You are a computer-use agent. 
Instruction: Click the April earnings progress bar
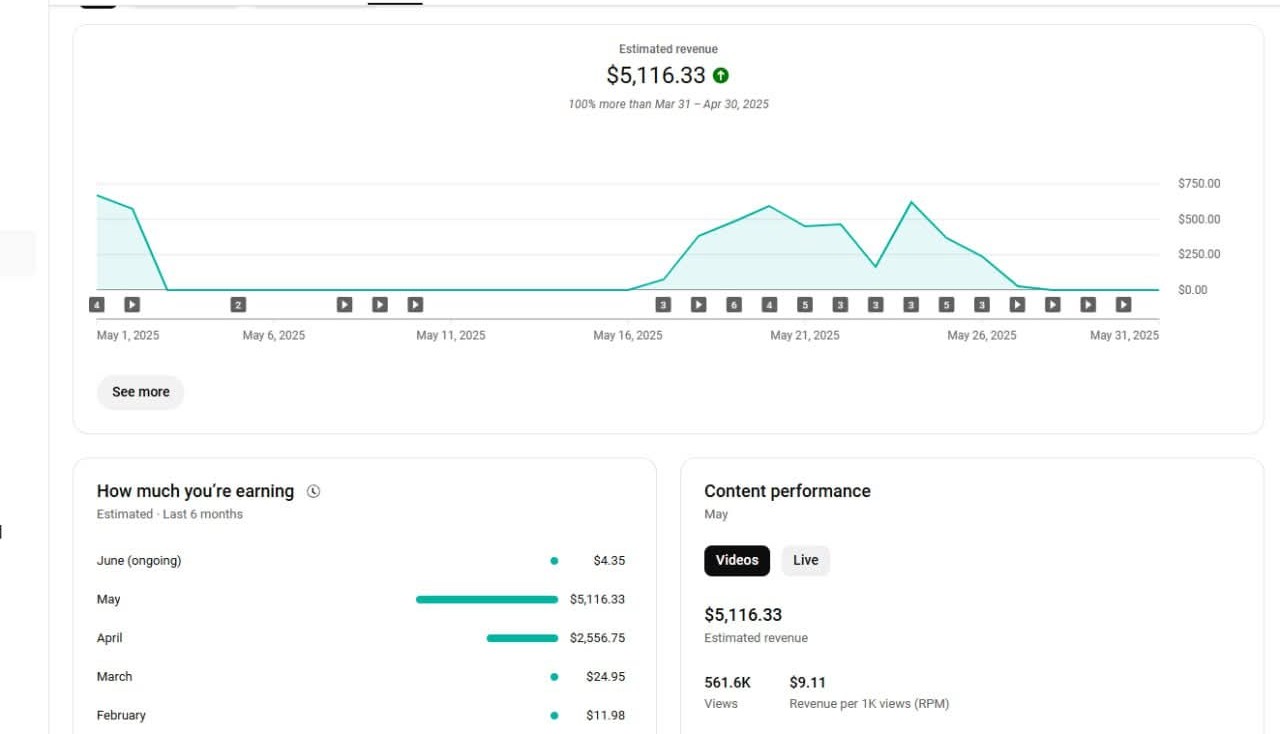pos(521,638)
